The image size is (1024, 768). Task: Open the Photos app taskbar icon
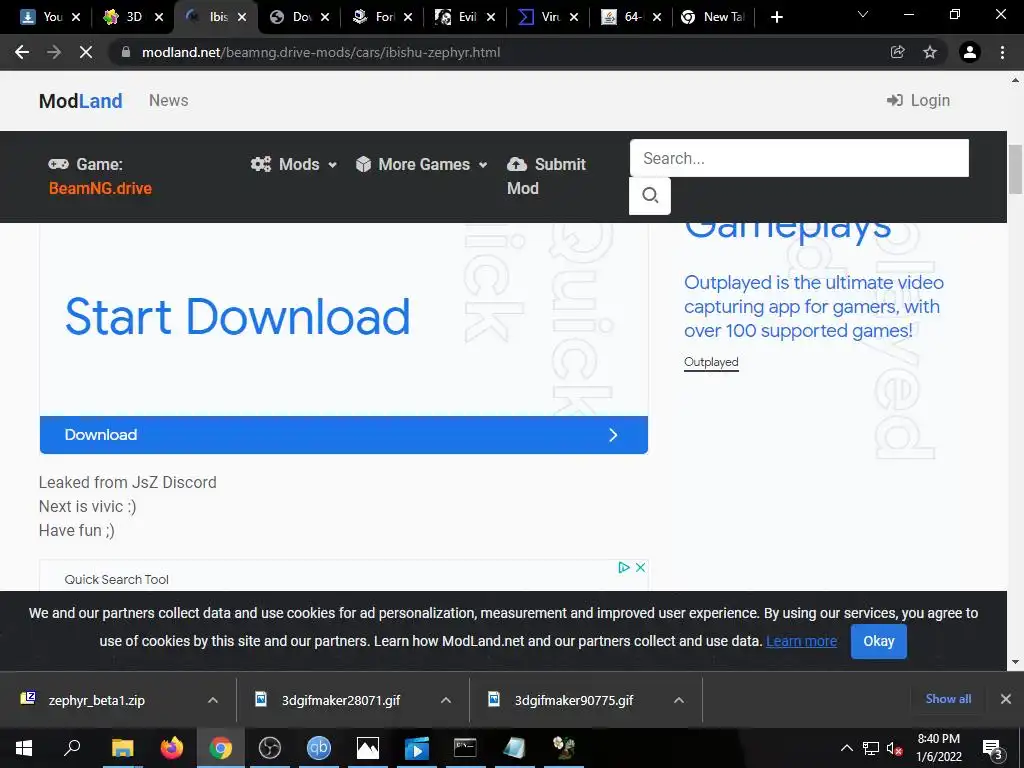(x=368, y=748)
